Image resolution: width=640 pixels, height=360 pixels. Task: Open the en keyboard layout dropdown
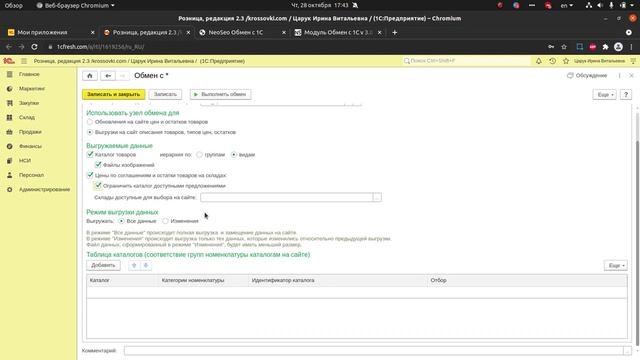coord(567,5)
